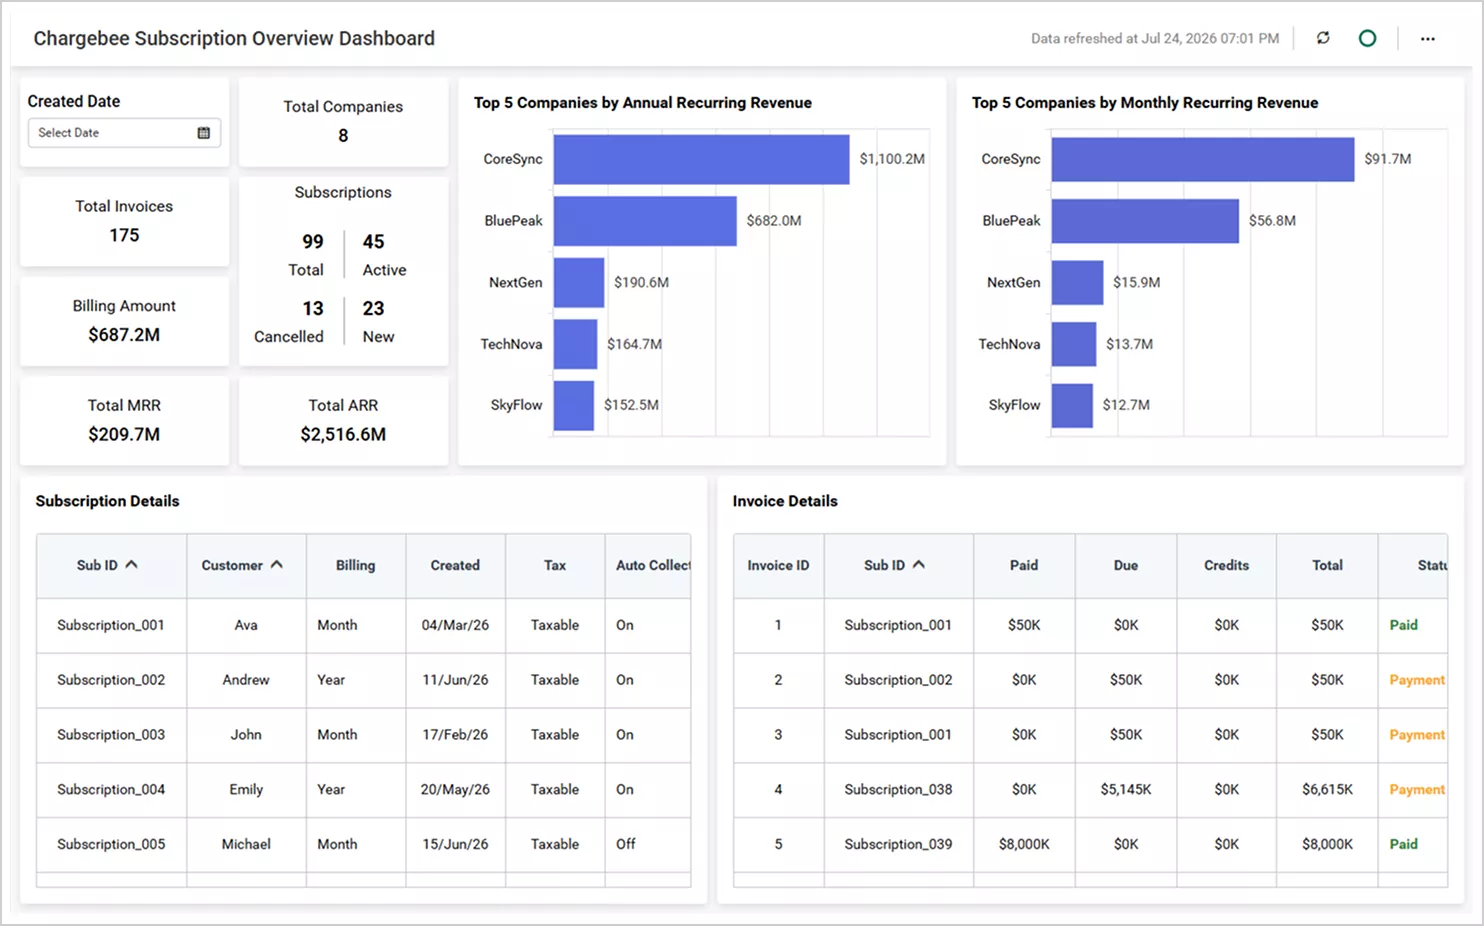This screenshot has height=926, width=1484.
Task: Click the $6,615K total amount
Action: 1327,790
